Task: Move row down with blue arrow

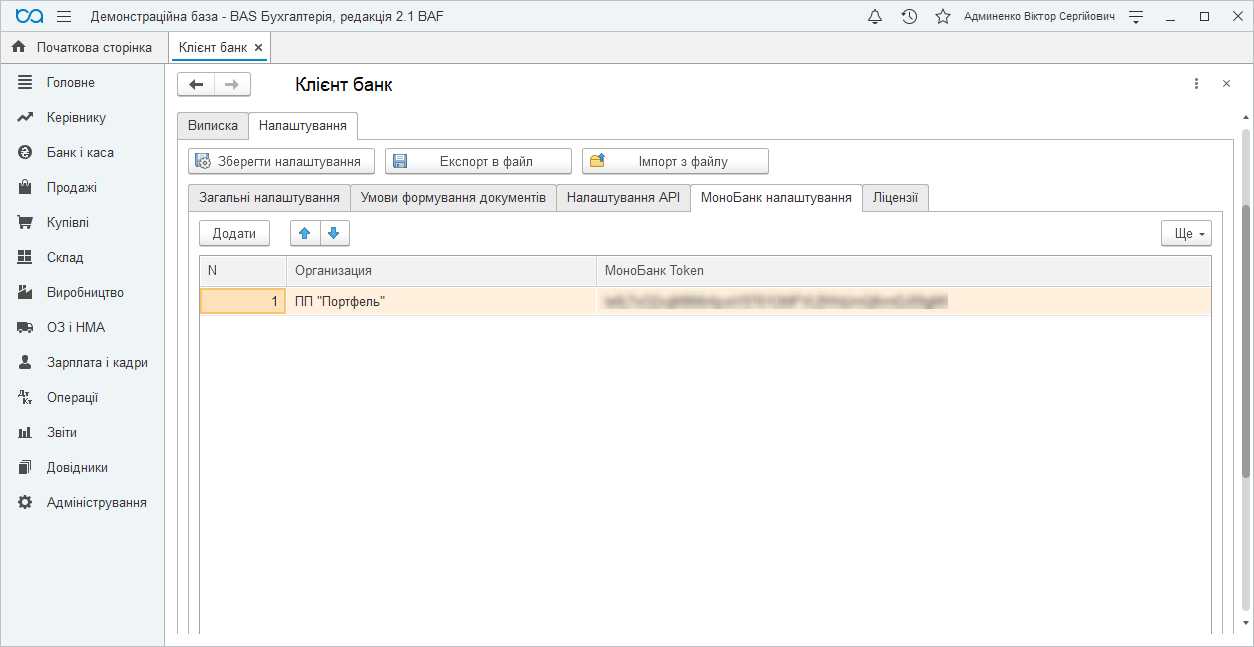Action: (x=334, y=233)
